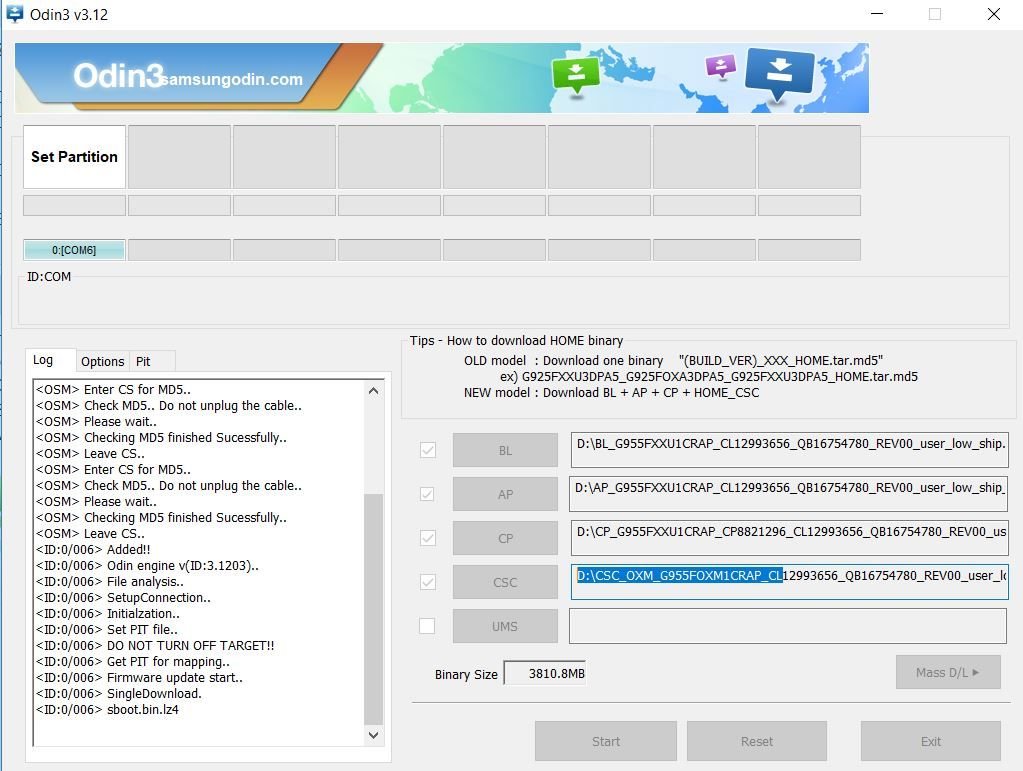The image size is (1023, 771).
Task: Click log line 'SetupConnection..'
Action: (x=123, y=597)
